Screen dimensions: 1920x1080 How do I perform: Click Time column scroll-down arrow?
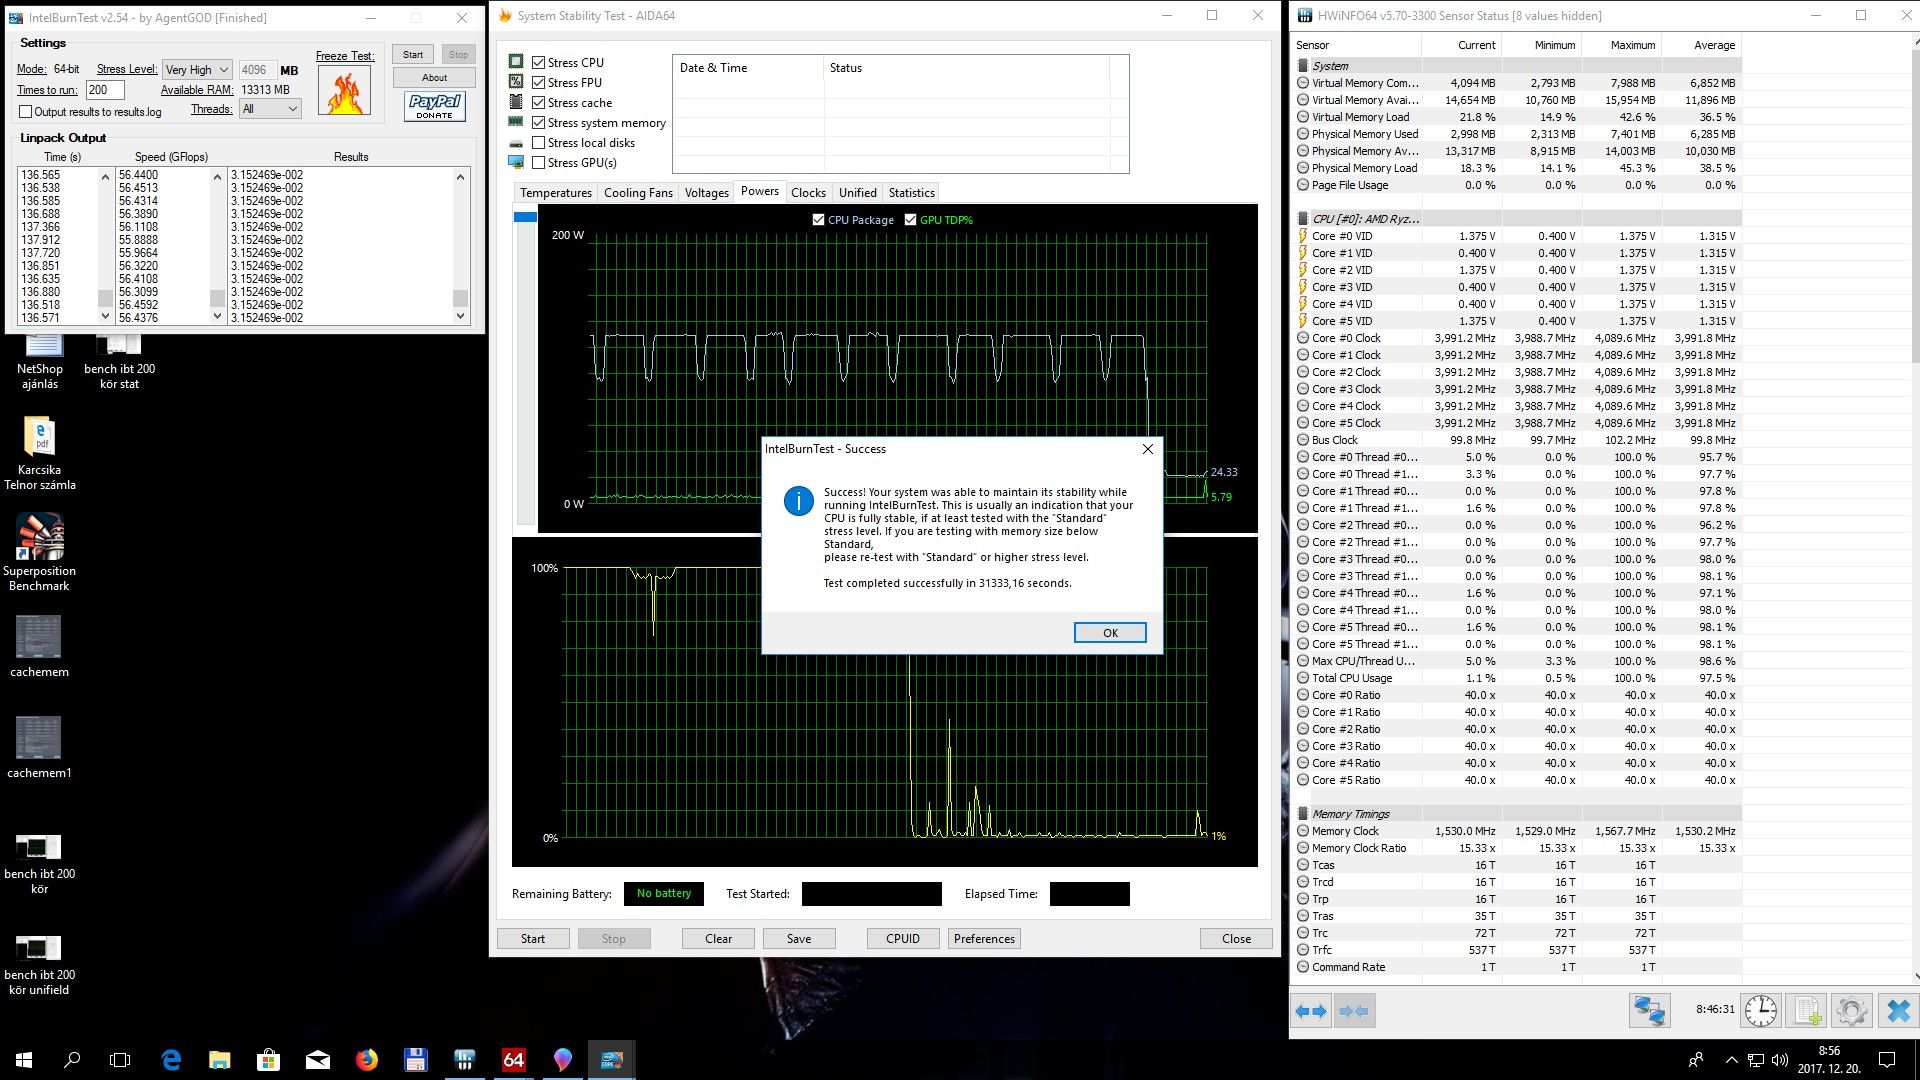click(x=105, y=316)
